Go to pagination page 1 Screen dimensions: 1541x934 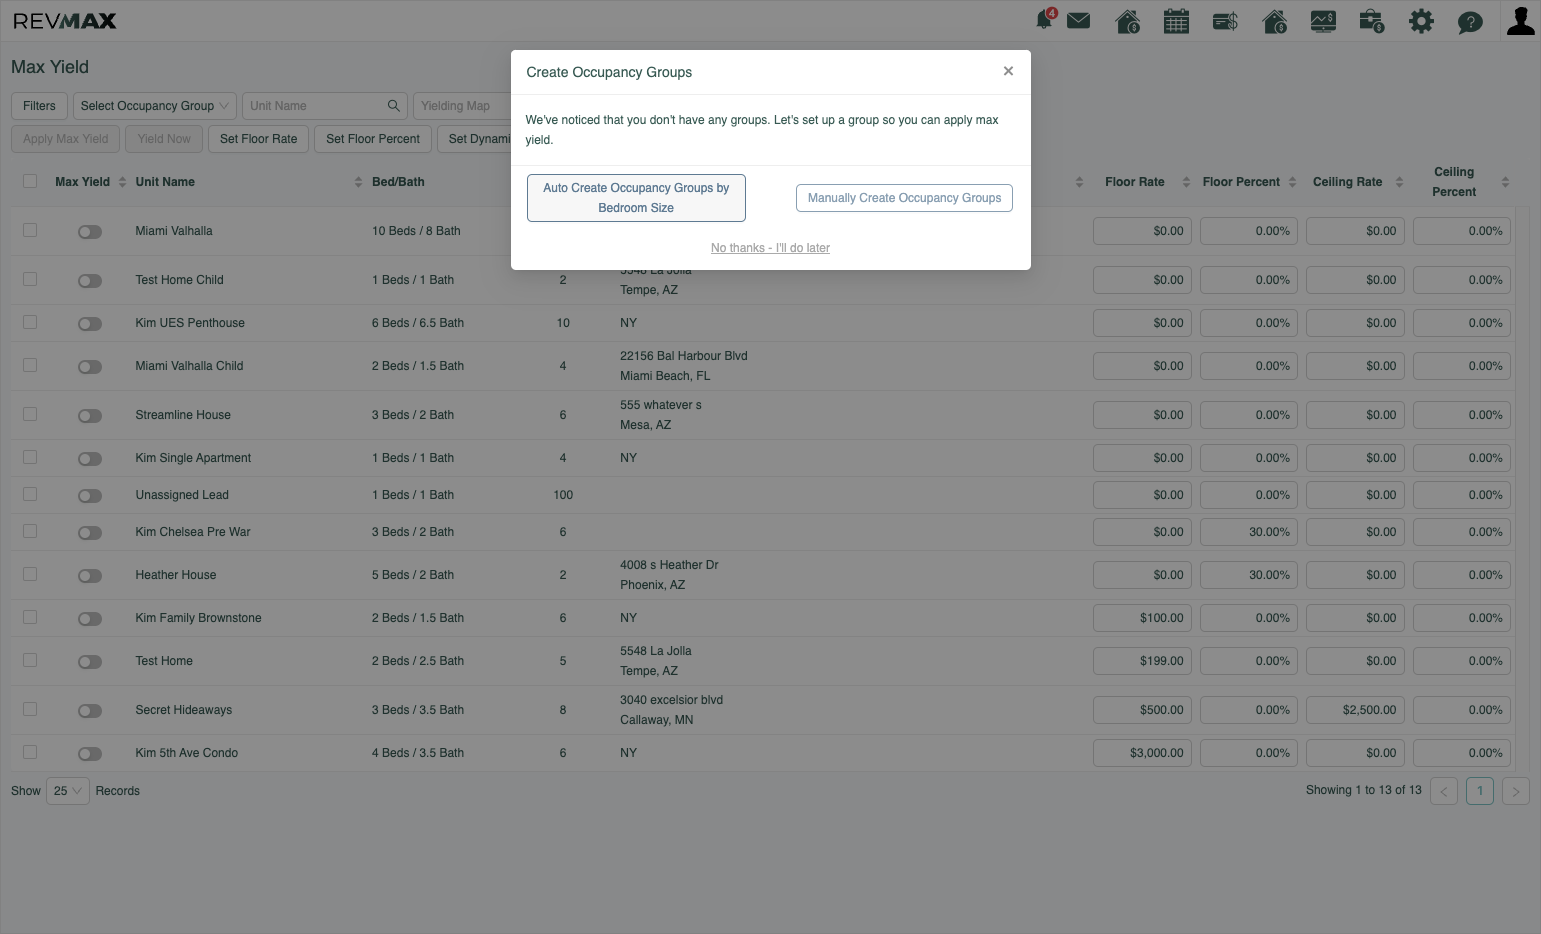(x=1480, y=791)
